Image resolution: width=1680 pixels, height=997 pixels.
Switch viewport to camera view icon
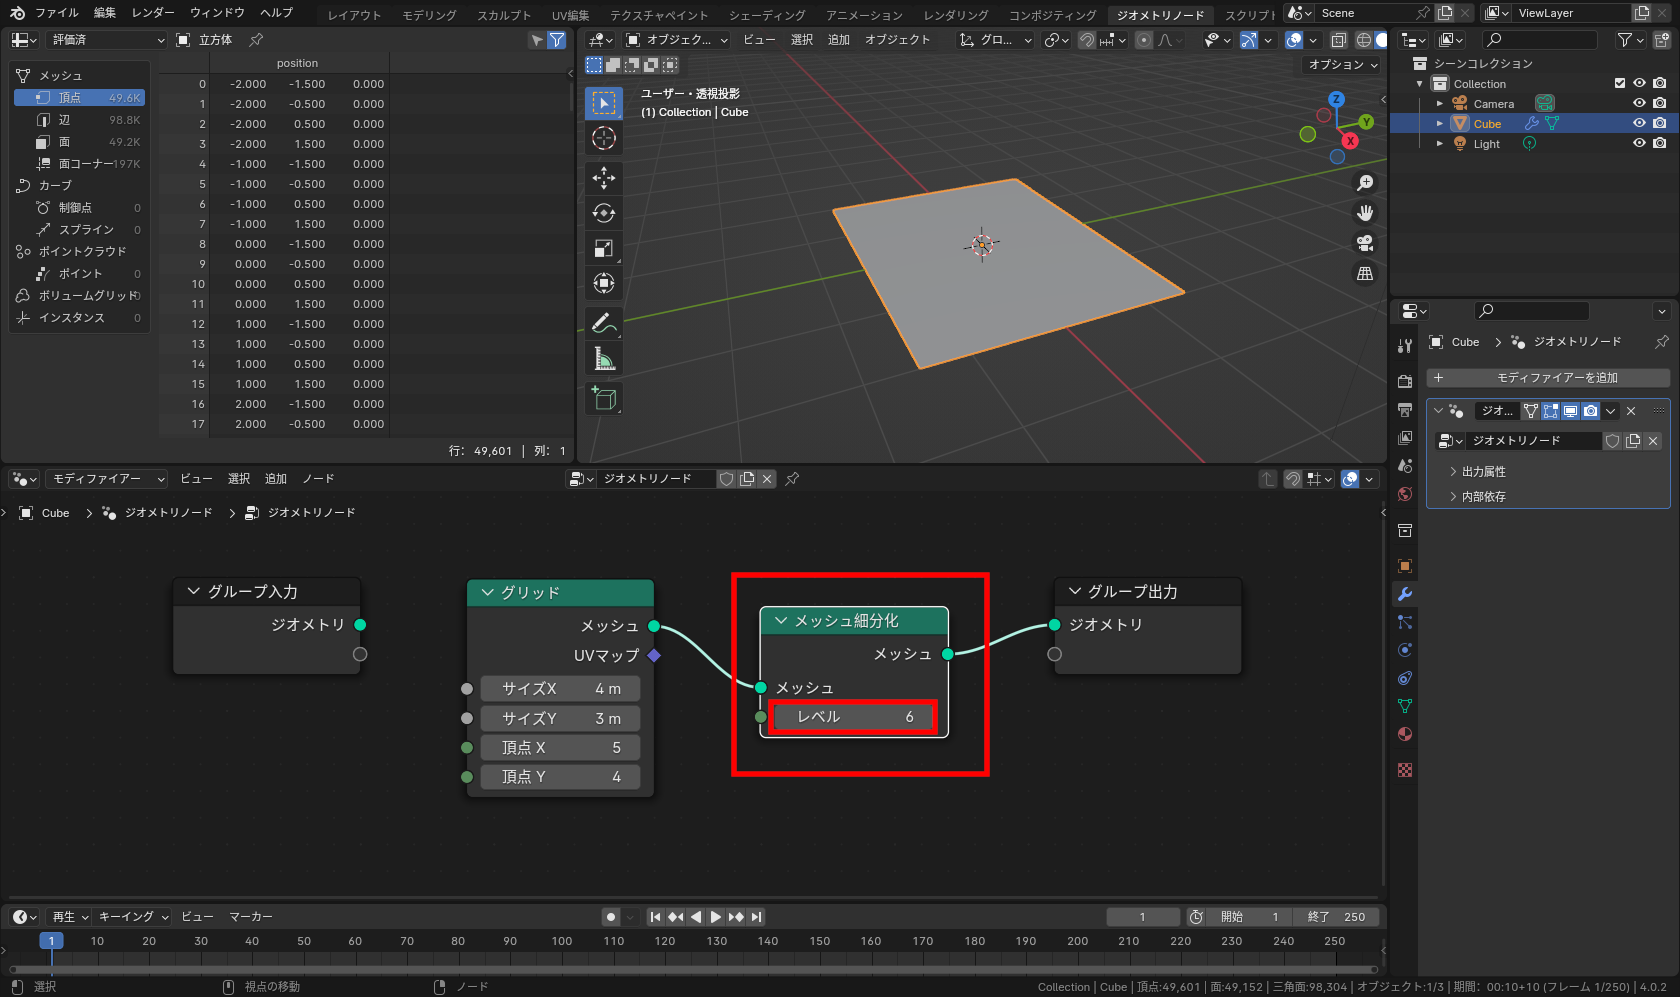[1364, 242]
